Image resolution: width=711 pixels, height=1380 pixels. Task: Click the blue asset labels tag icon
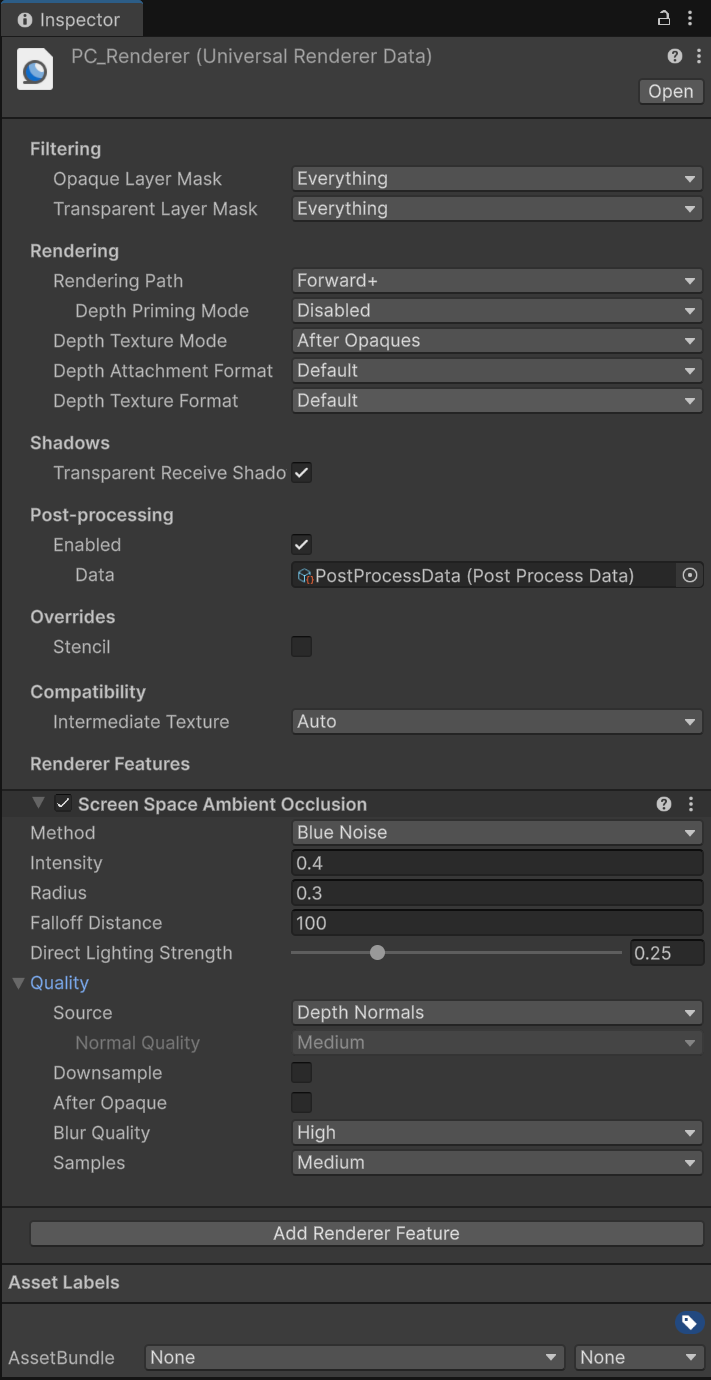688,1323
